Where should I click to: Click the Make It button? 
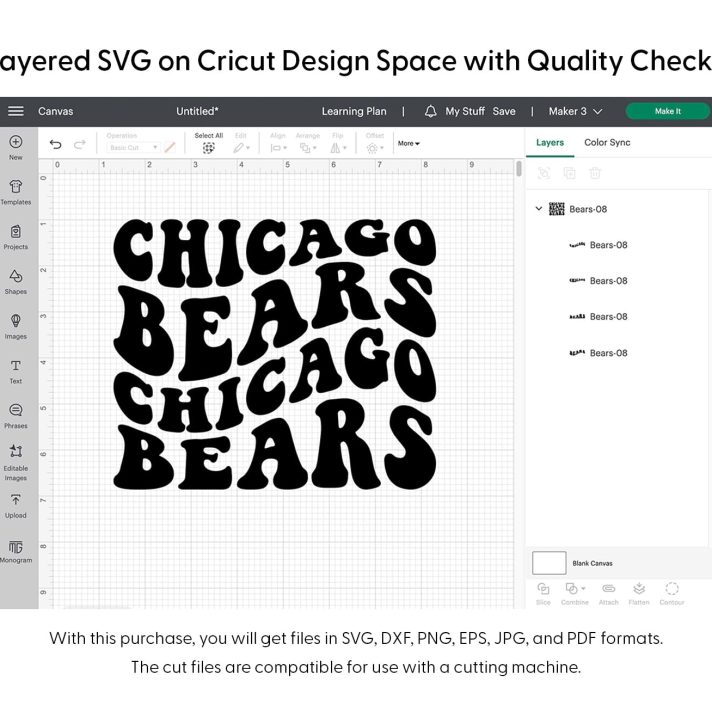pyautogui.click(x=668, y=111)
